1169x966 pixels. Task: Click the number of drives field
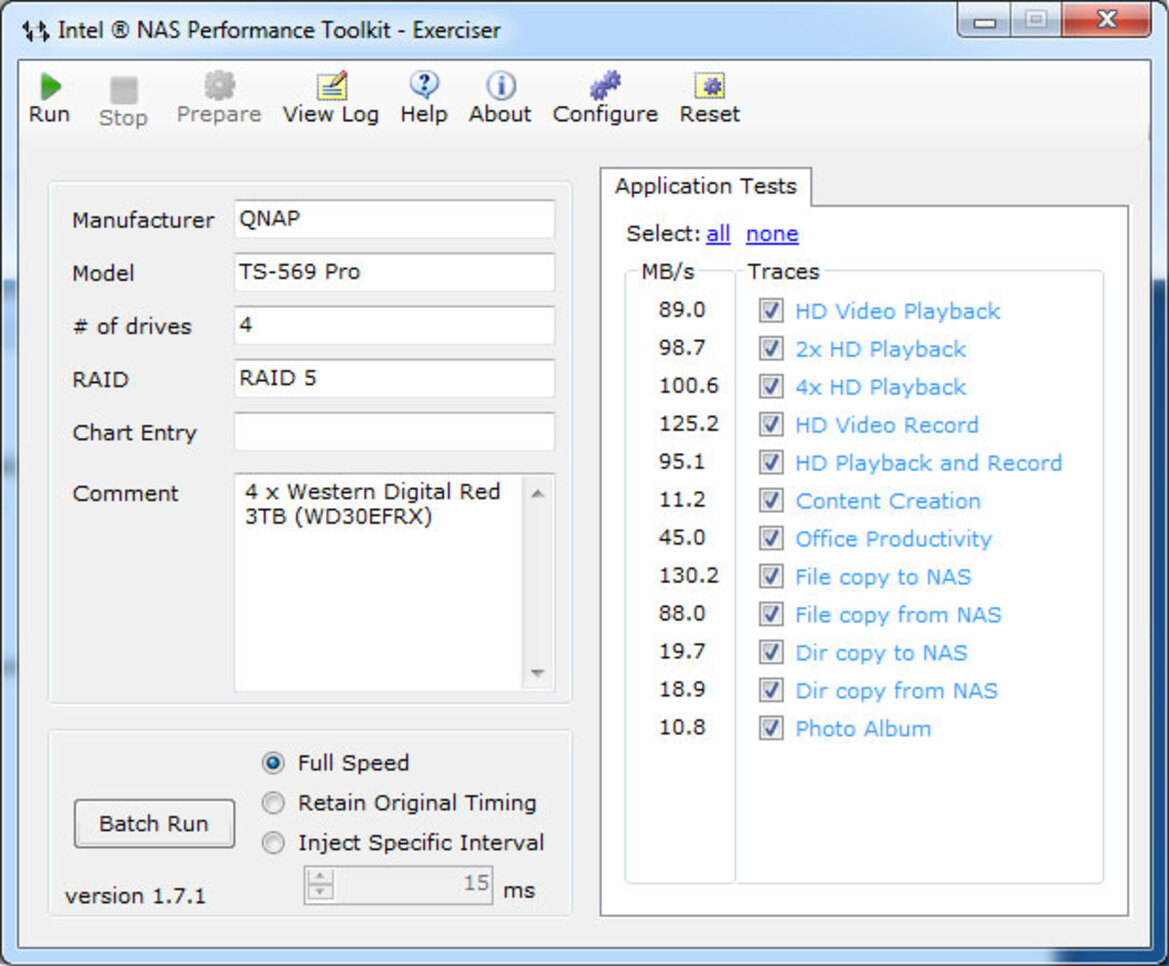tap(394, 325)
